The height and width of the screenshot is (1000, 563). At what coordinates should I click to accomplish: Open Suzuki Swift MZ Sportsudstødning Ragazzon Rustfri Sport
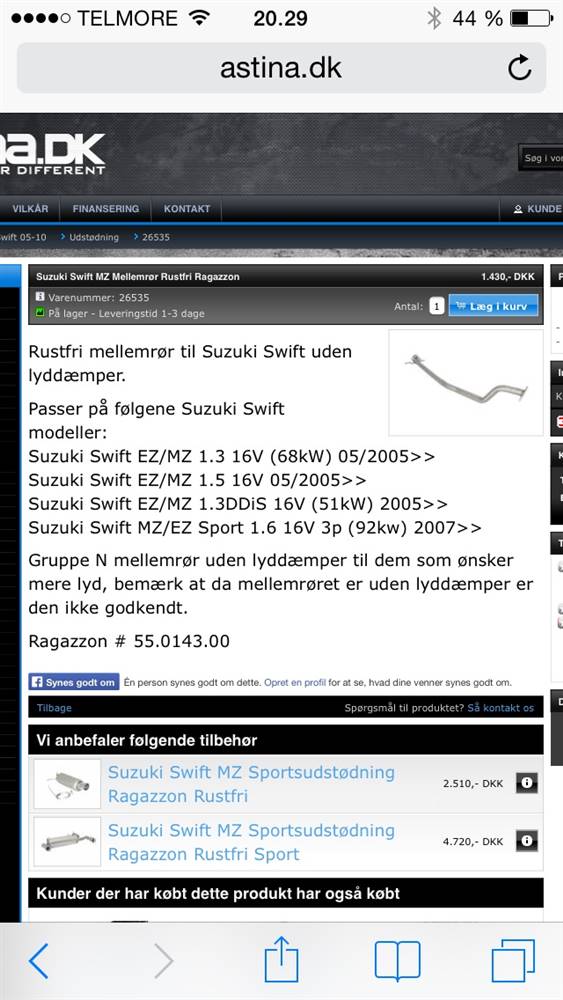coord(251,842)
